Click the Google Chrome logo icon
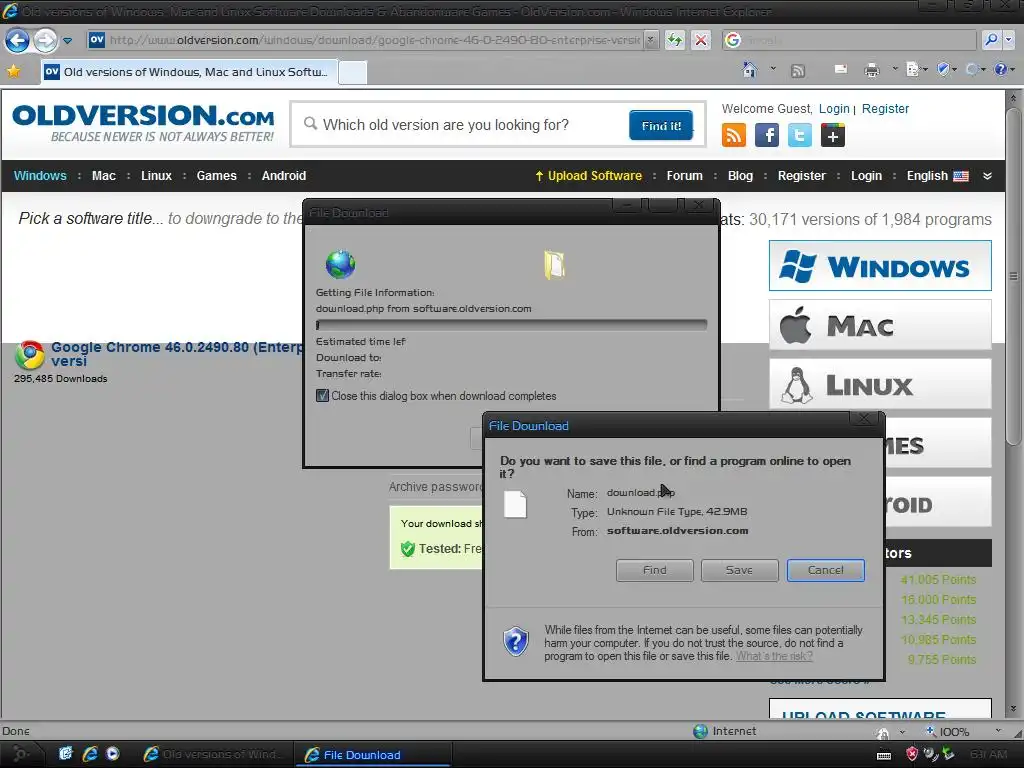 [x=29, y=355]
